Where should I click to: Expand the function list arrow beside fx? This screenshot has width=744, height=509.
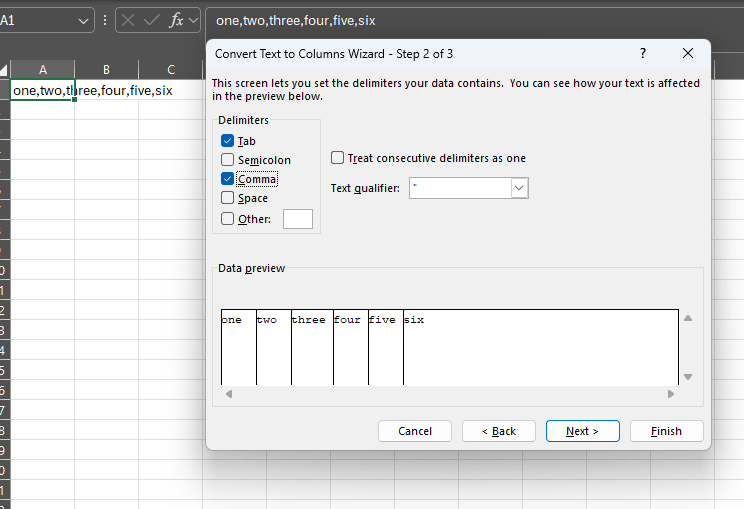193,20
